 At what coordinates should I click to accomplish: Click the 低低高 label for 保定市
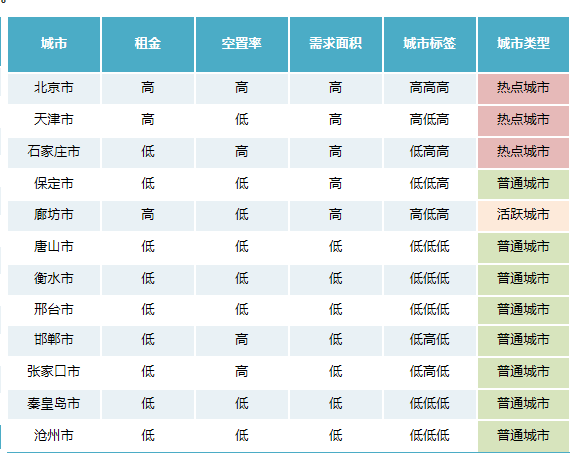tap(430, 184)
